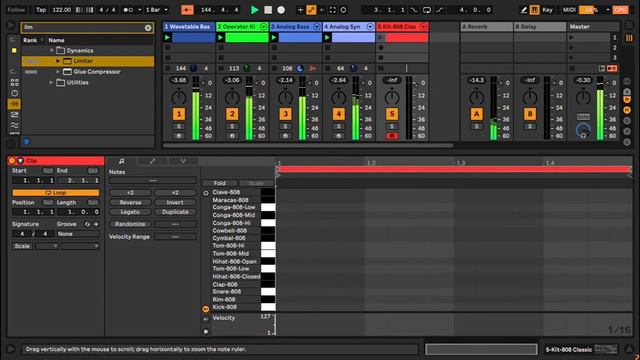Clear the browser search field
This screenshot has width=640, height=360.
pos(148,27)
